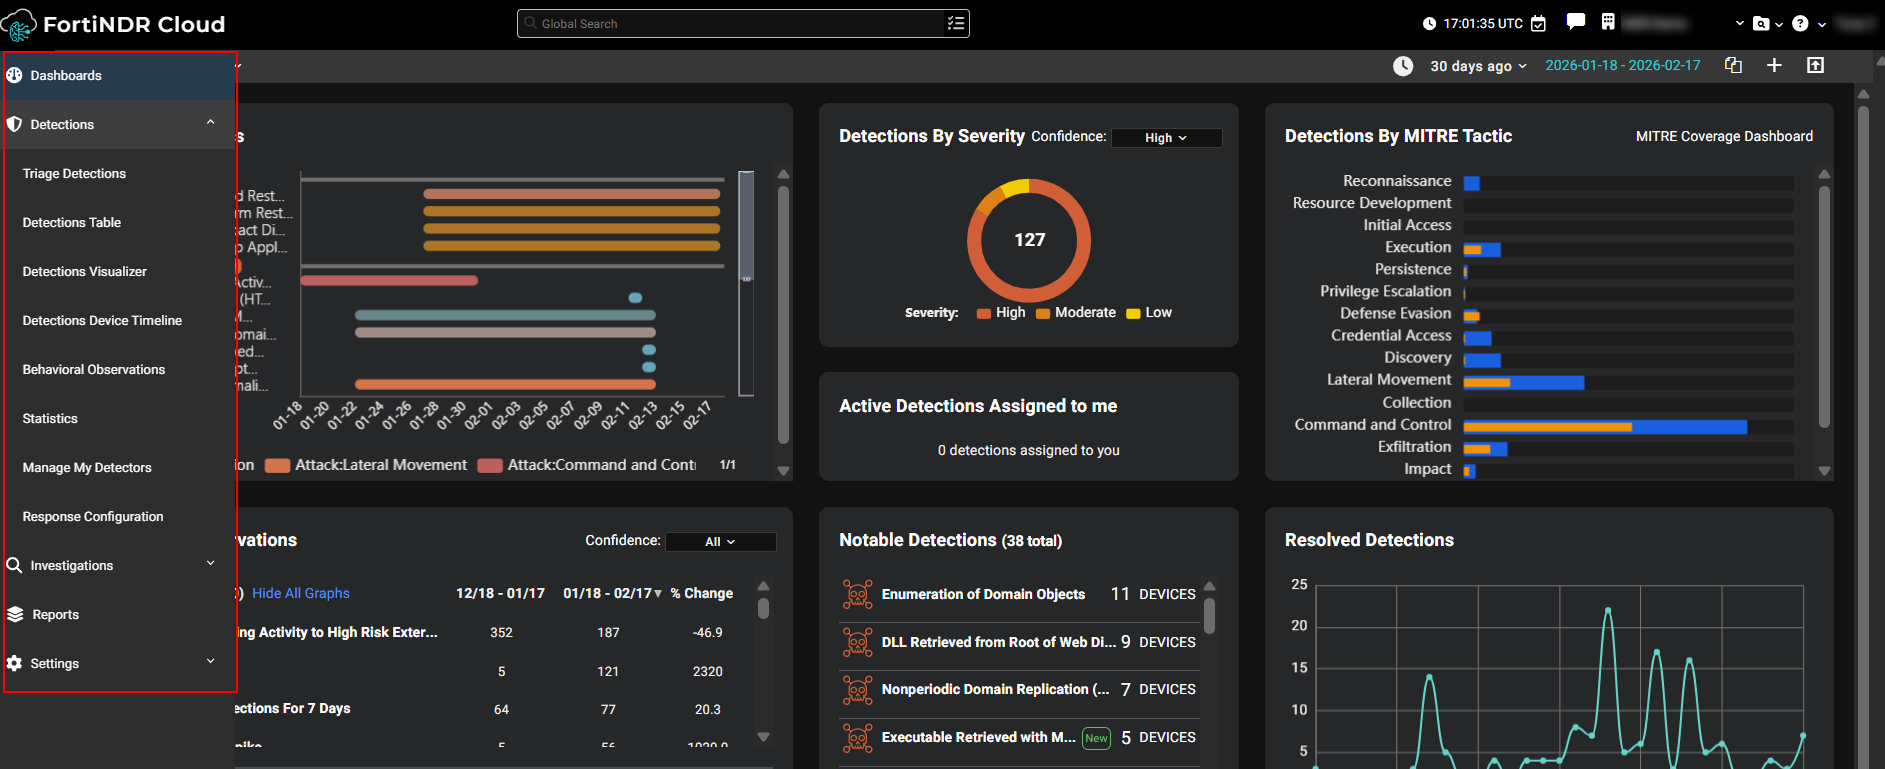The width and height of the screenshot is (1885, 769).
Task: Toggle the Low severity legend entry
Action: click(1149, 313)
